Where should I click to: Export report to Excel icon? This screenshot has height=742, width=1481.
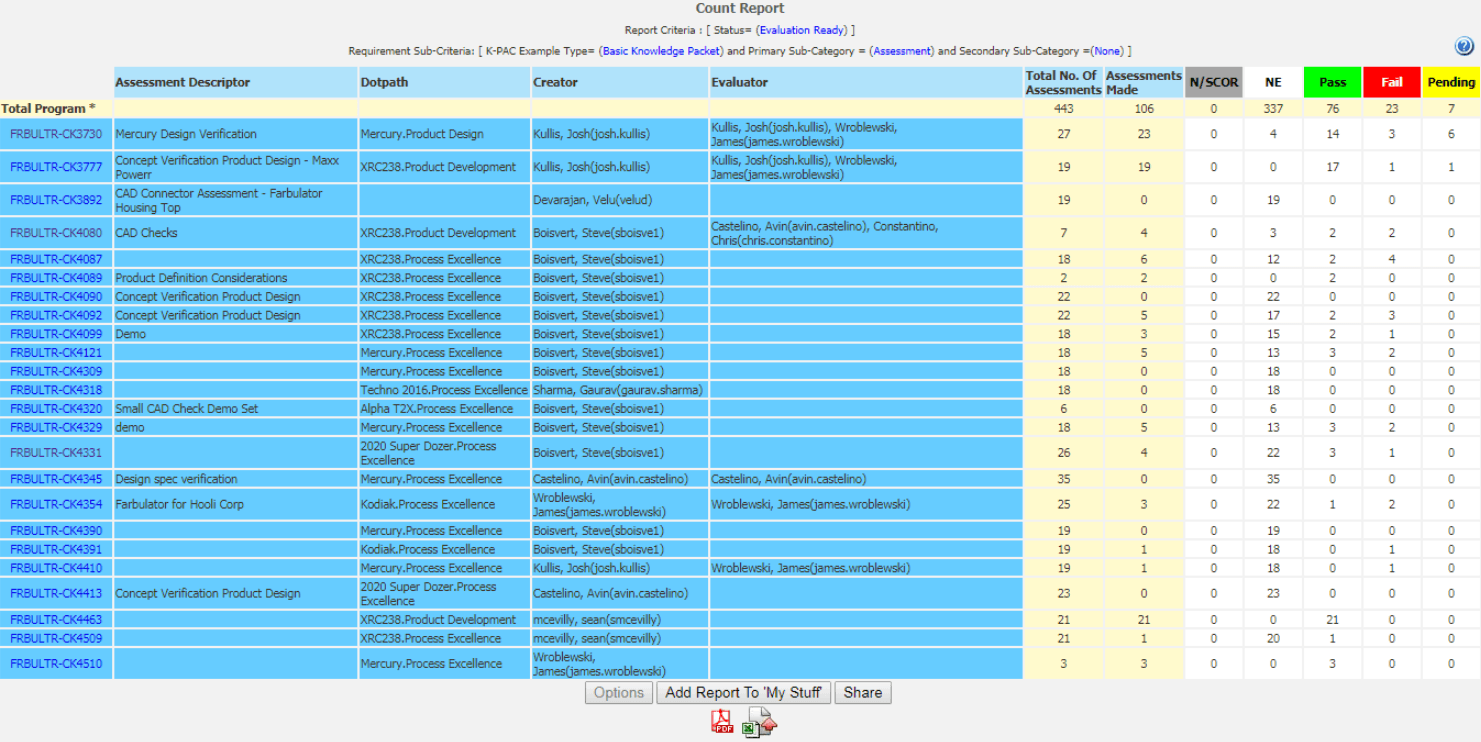coord(759,722)
